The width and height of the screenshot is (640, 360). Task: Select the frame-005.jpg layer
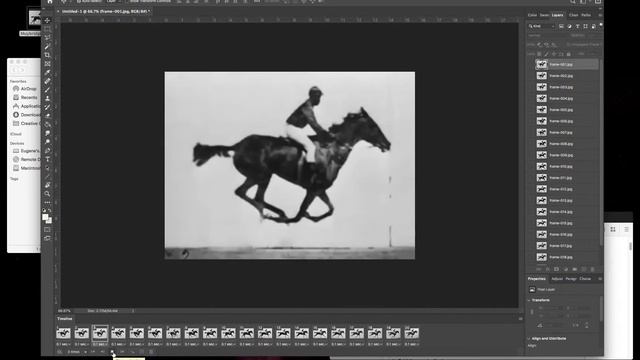pyautogui.click(x=567, y=110)
